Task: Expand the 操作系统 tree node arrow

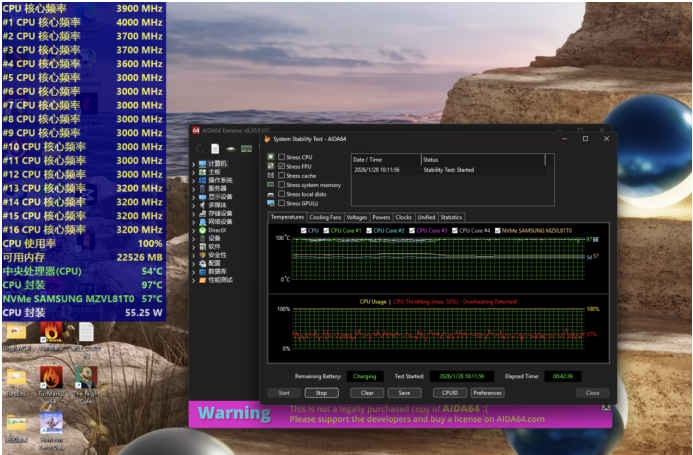Action: (195, 179)
